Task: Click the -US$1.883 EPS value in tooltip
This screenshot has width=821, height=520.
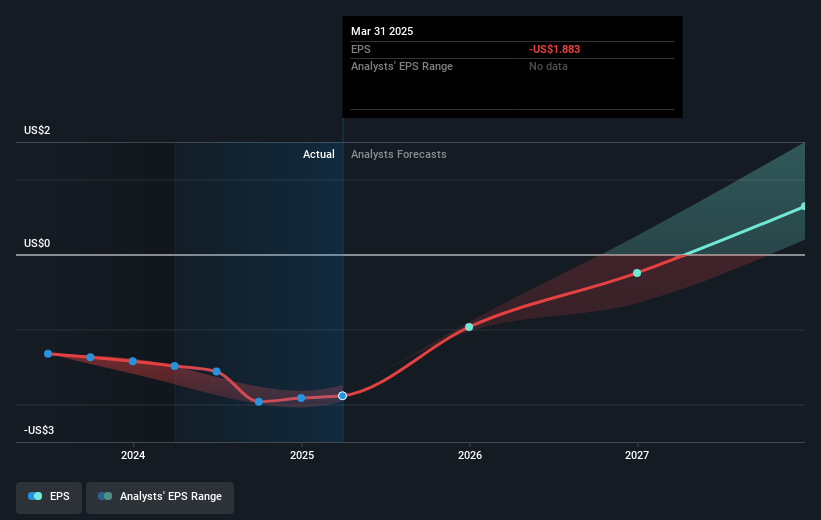Action: (x=554, y=49)
